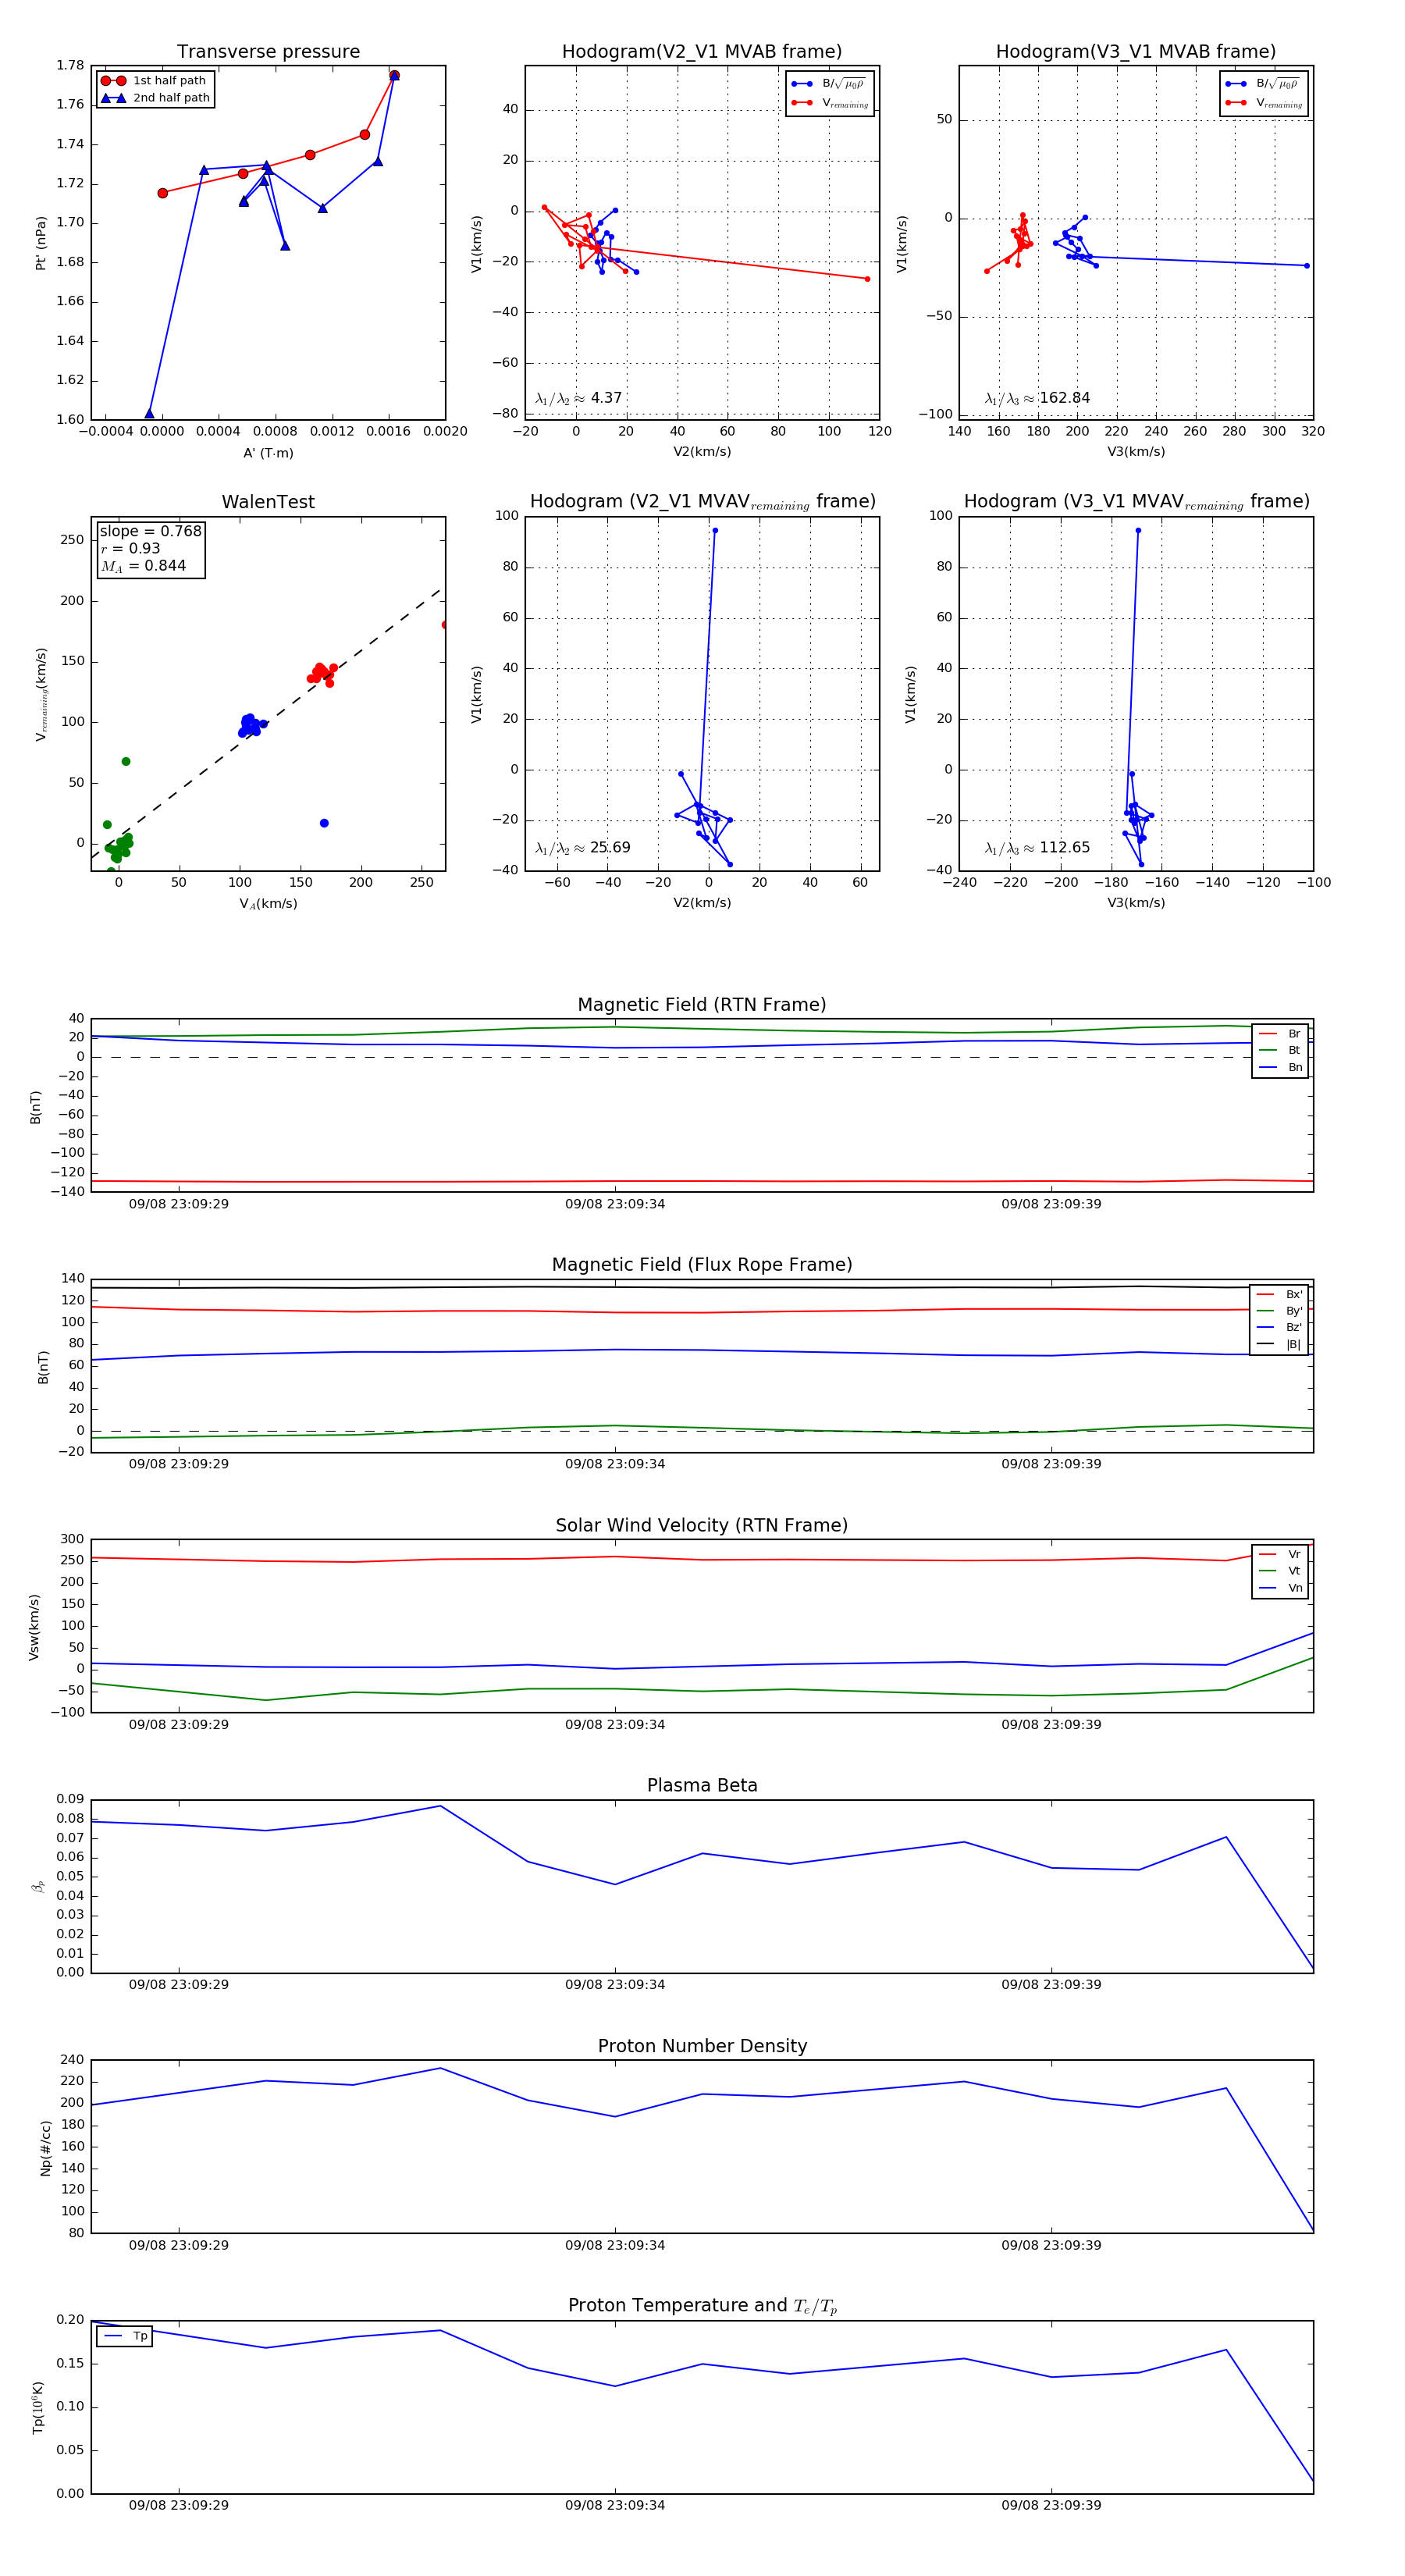Click the 'Vr' legend entry
Image resolution: width=1405 pixels, height=2576 pixels.
click(1281, 1554)
